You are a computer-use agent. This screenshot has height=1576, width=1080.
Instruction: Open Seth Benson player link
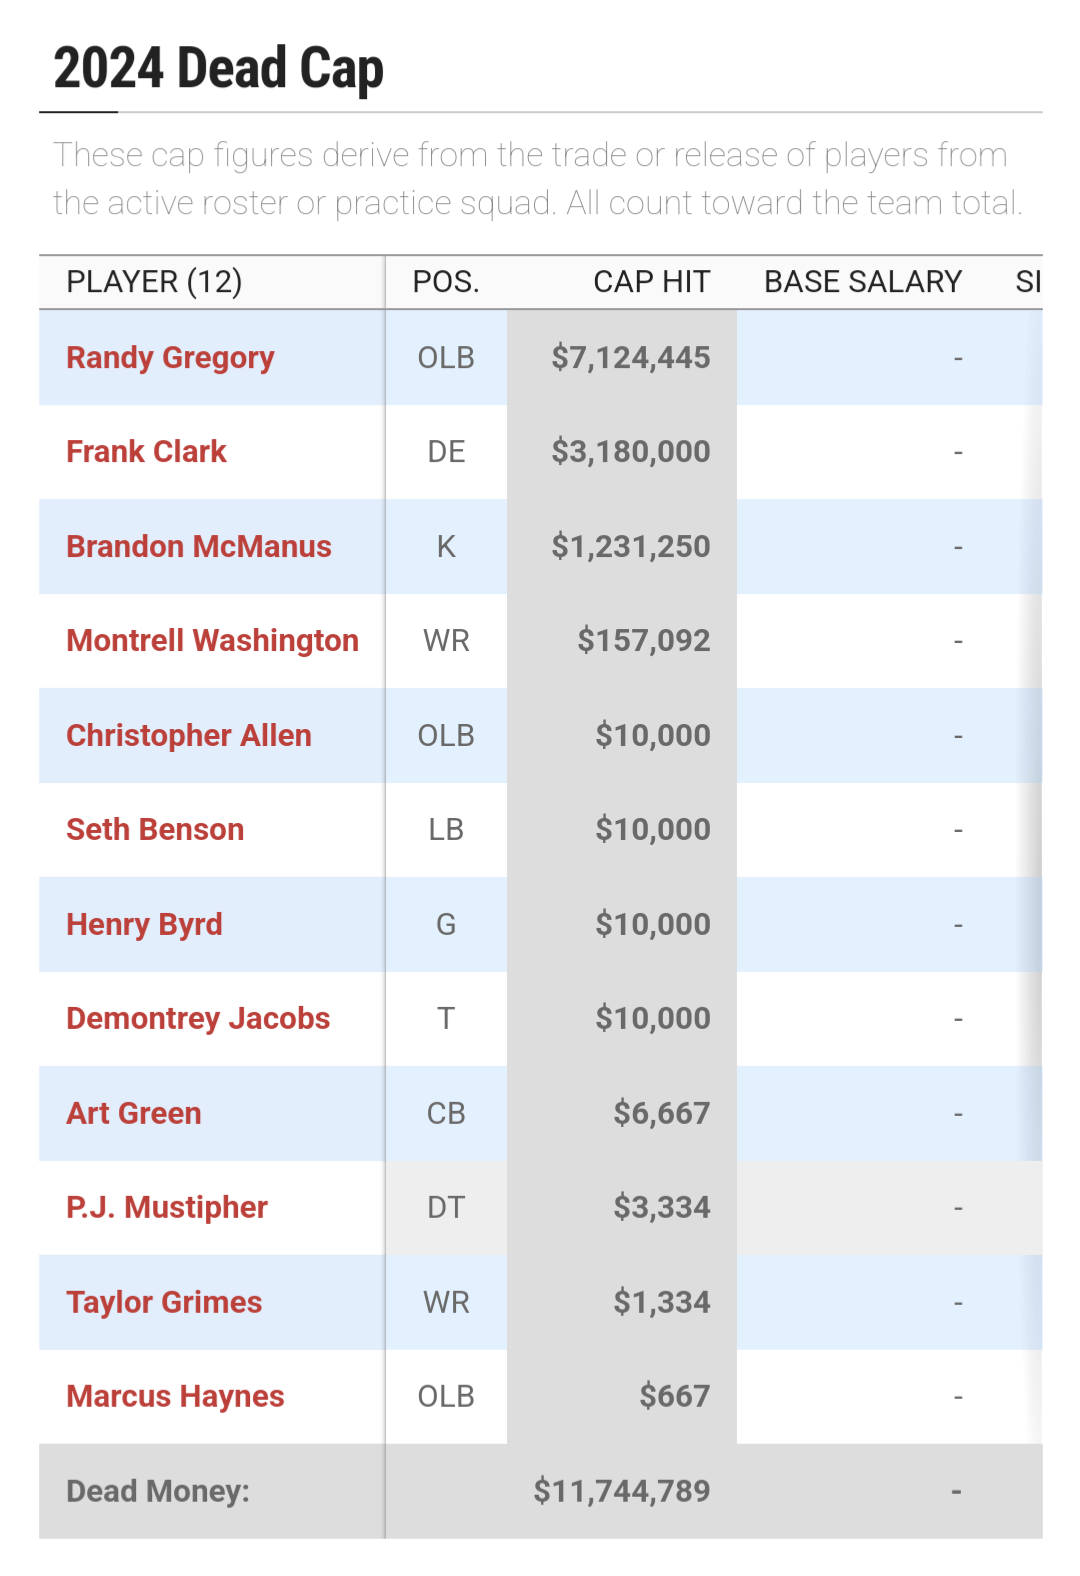pos(155,830)
